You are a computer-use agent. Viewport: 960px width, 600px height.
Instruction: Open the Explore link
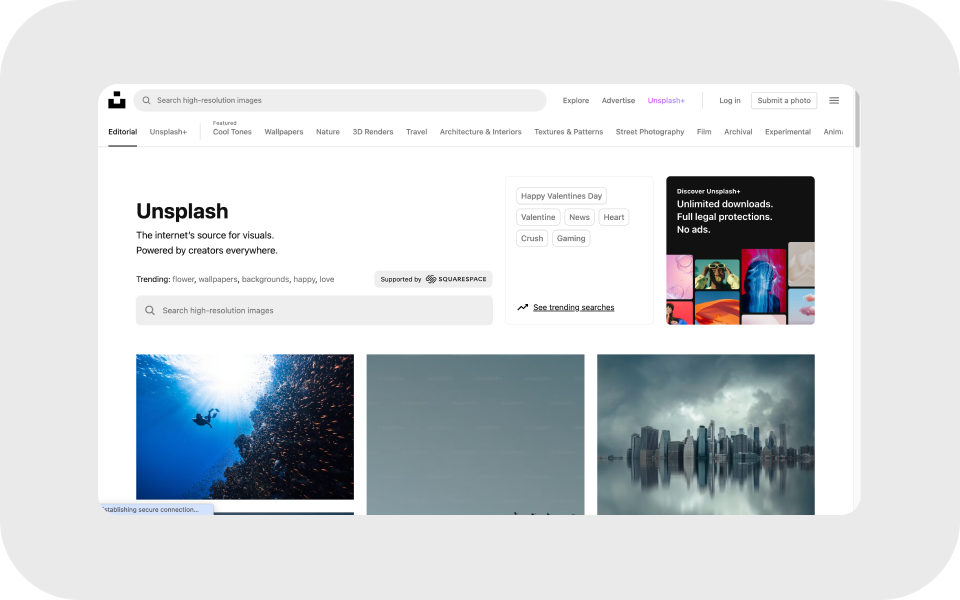pos(576,100)
